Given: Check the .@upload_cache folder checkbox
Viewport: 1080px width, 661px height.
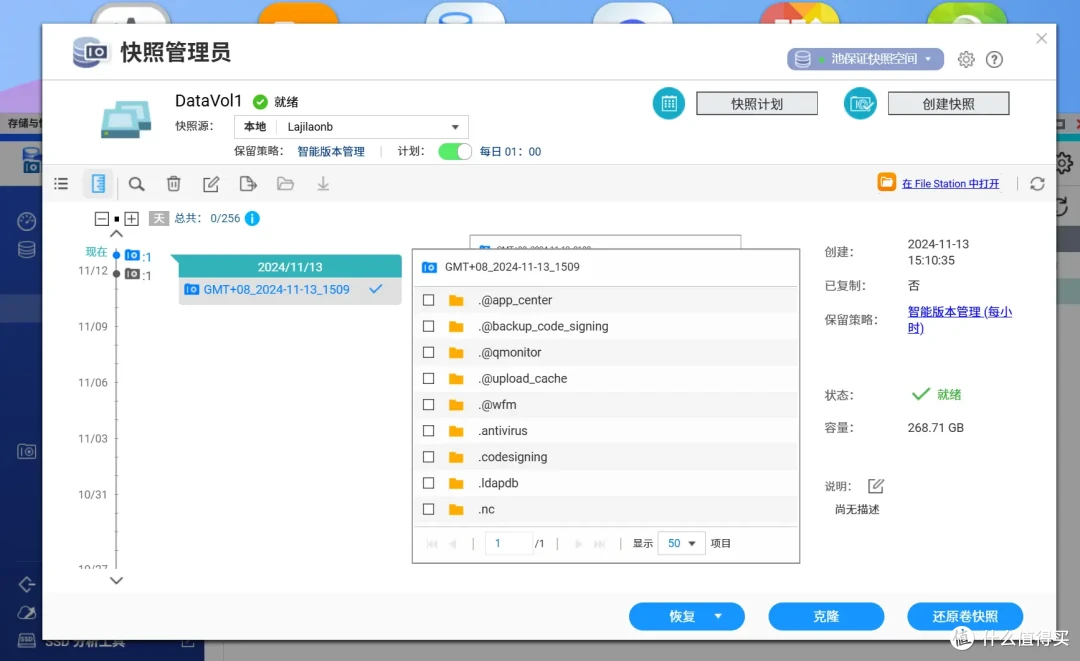Looking at the screenshot, I should click(x=428, y=379).
